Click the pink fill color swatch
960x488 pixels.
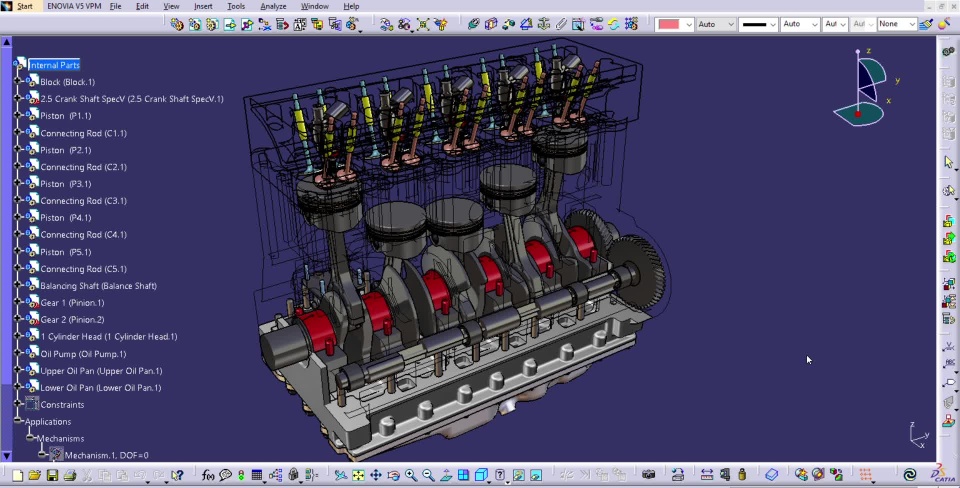[x=668, y=24]
